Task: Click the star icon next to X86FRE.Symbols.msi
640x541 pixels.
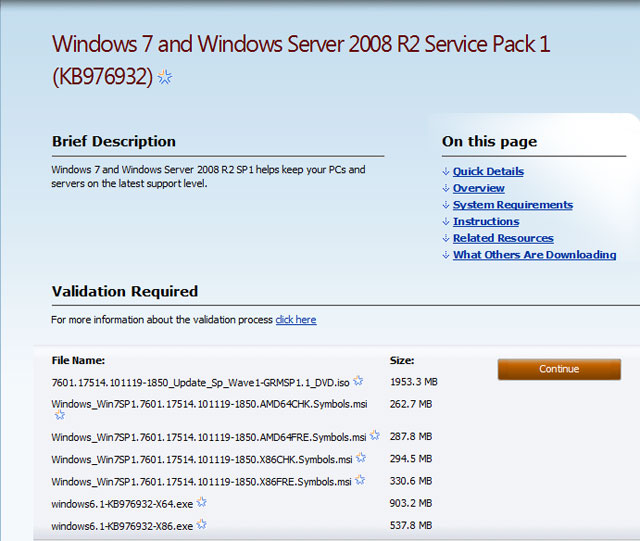Action: pos(360,480)
